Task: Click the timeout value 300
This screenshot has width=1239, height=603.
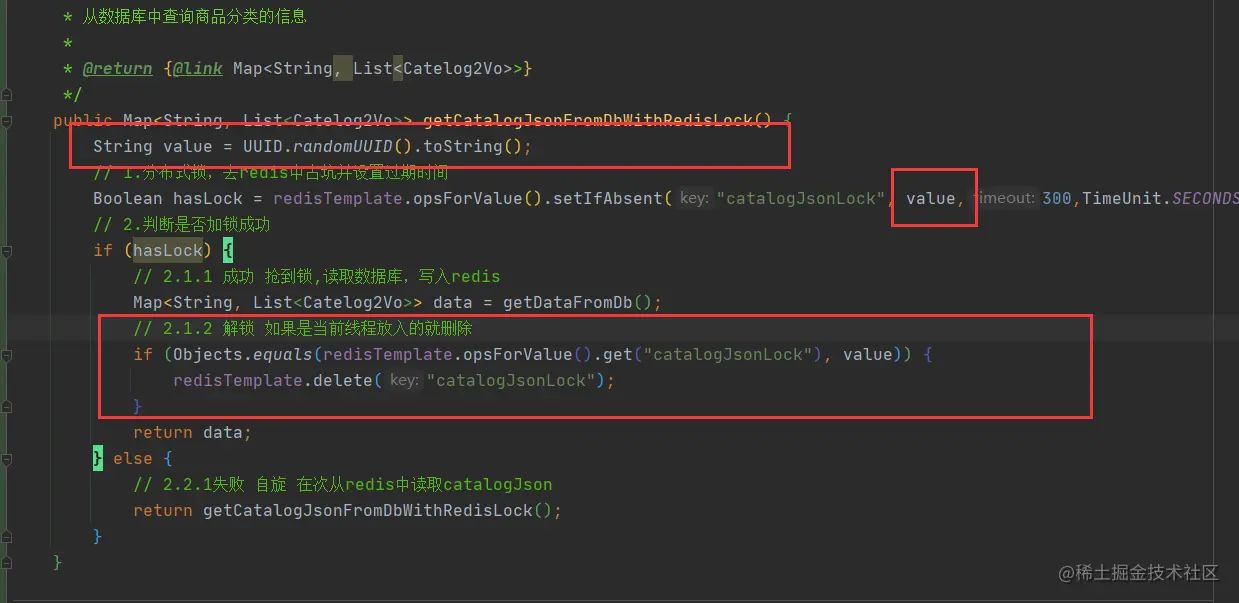Action: pyautogui.click(x=1057, y=198)
